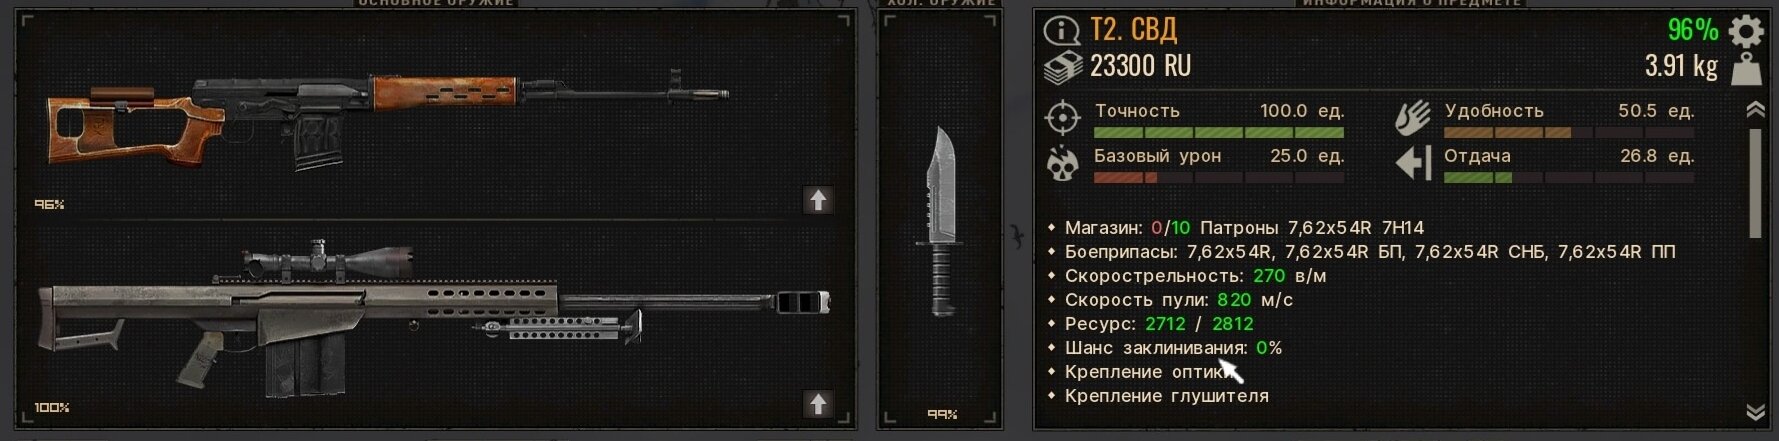1779x441 pixels.
Task: Click the green Точность stat bar
Action: 1218,132
